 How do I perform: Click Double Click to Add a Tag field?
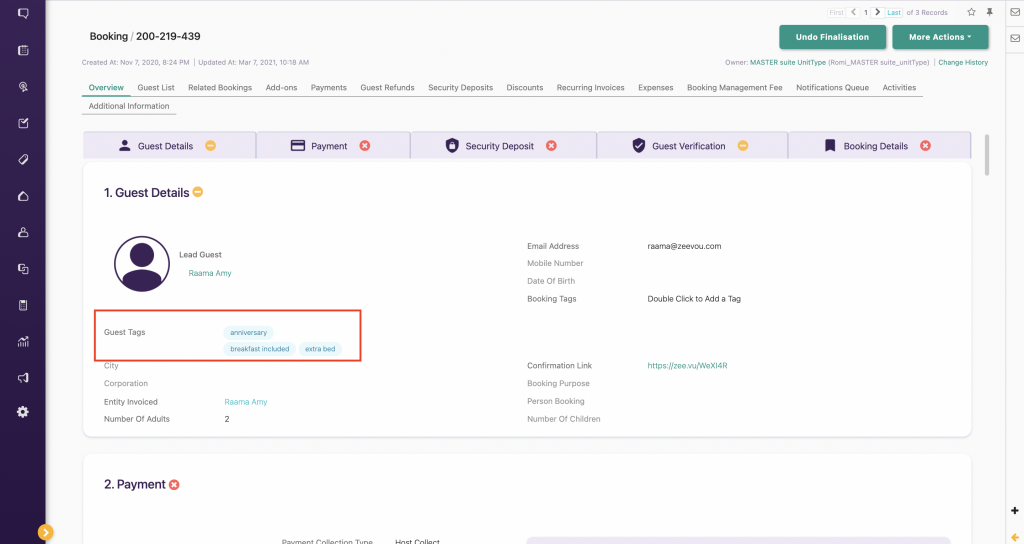[694, 298]
